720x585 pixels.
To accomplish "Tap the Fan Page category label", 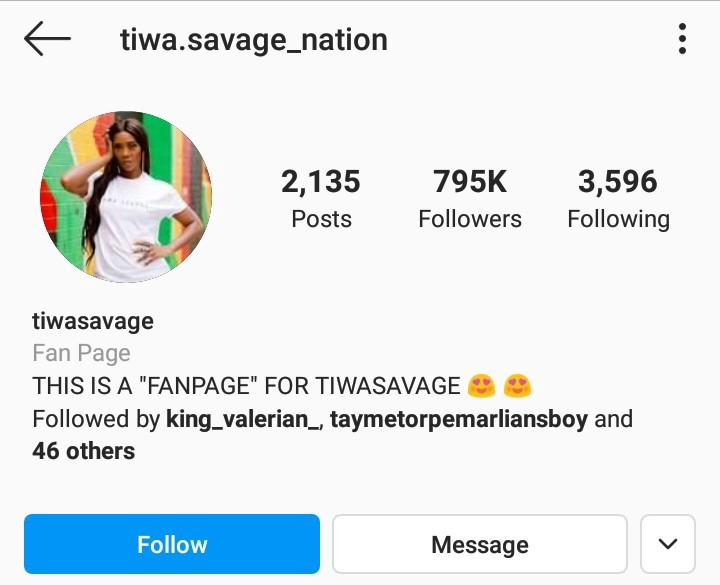I will tap(81, 354).
